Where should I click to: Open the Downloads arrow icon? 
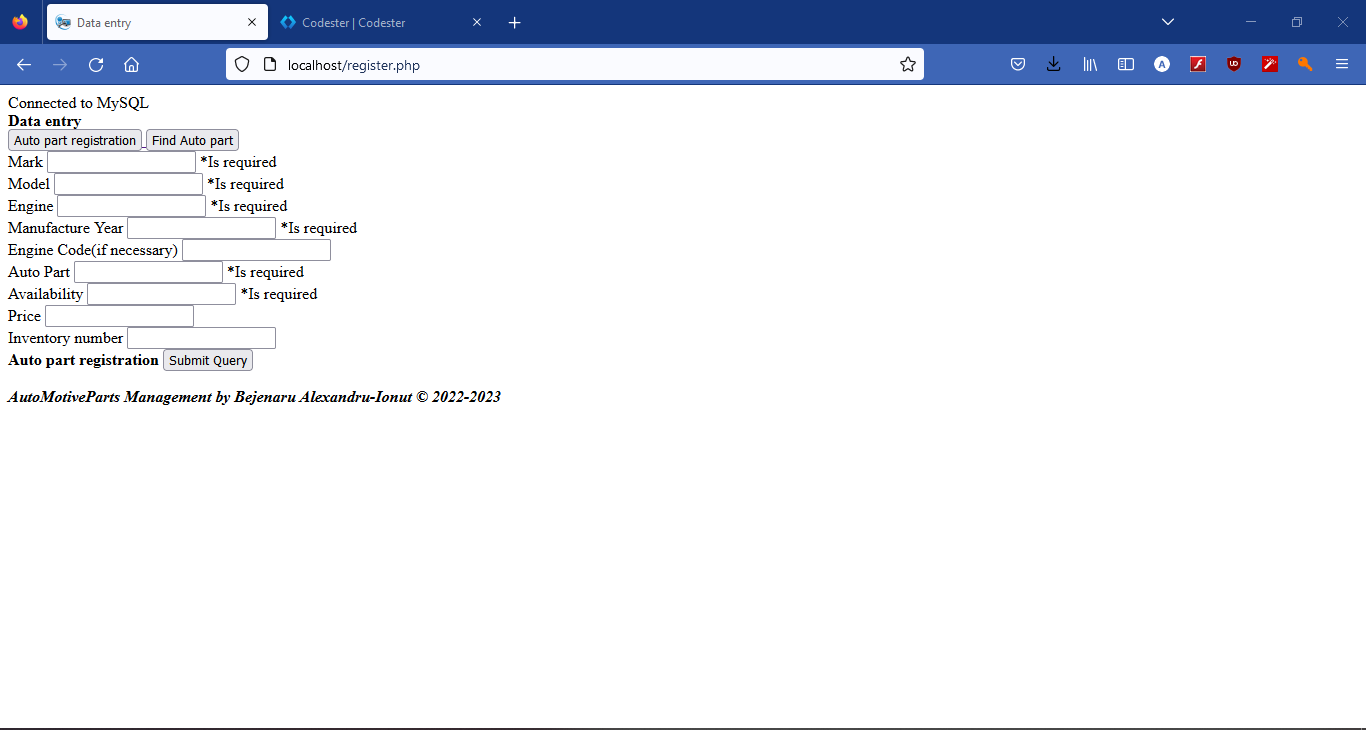point(1053,65)
